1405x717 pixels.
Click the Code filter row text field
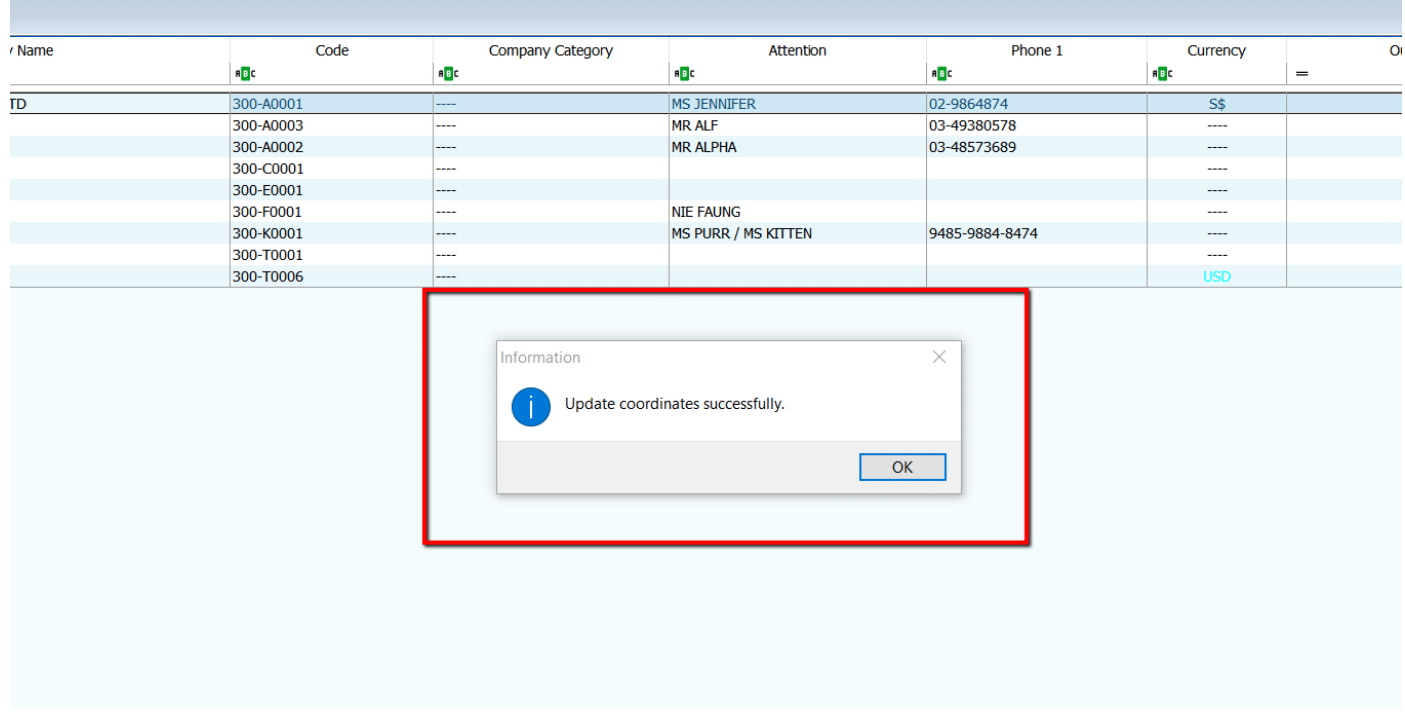point(340,73)
